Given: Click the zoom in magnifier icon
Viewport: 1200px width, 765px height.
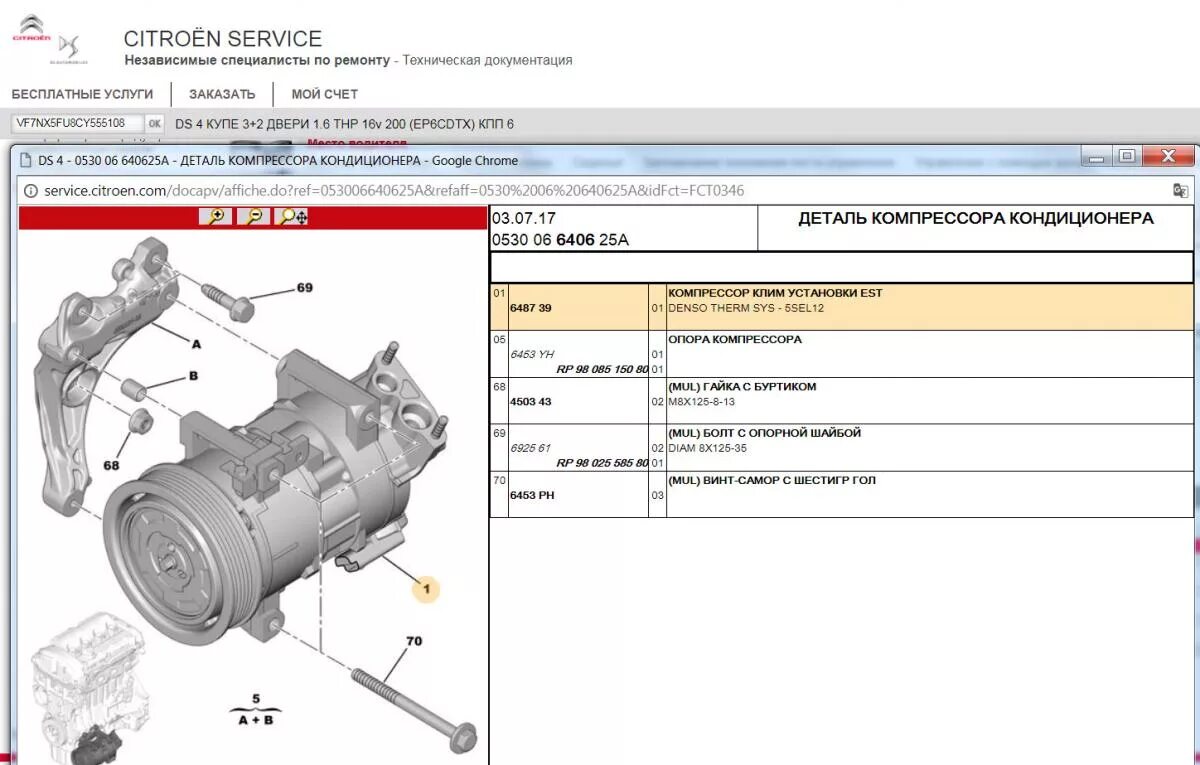Looking at the screenshot, I should [215, 216].
